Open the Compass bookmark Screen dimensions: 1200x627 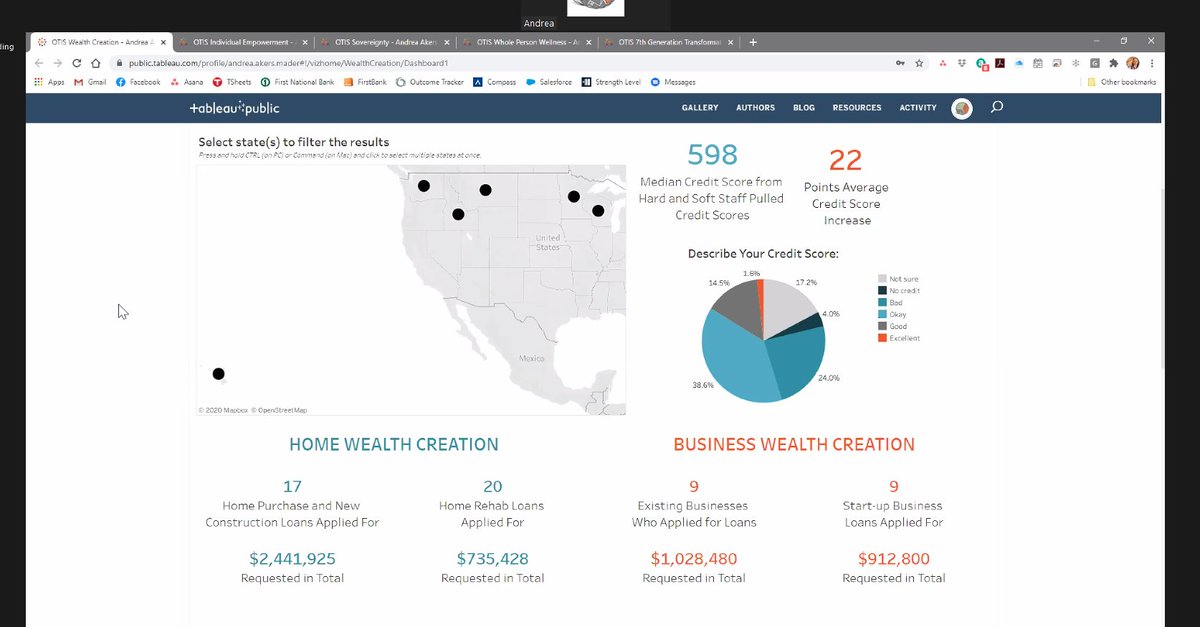tap(495, 82)
